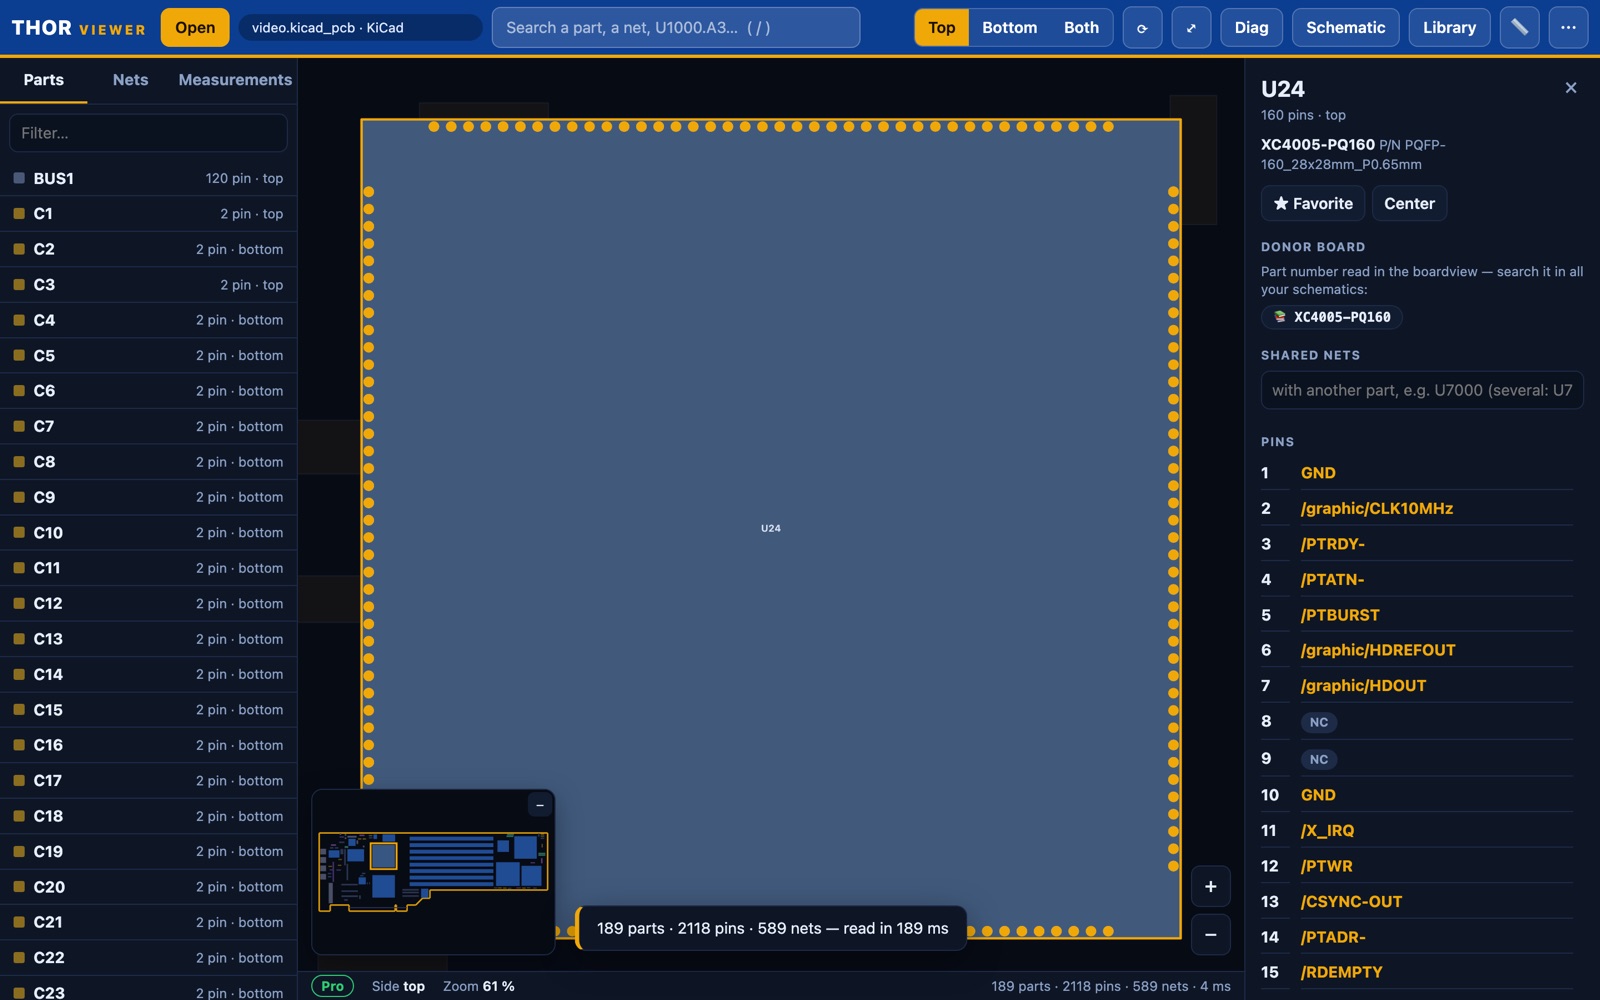
Task: Click the shared nets part input
Action: click(x=1422, y=391)
